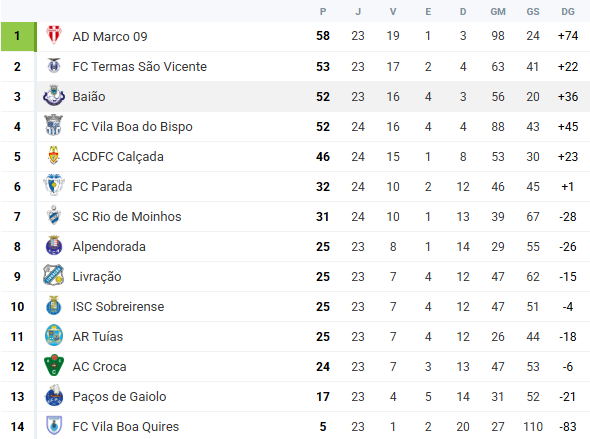This screenshot has height=439, width=590.
Task: Click the Paços de Gaiolo team name
Action: [119, 397]
